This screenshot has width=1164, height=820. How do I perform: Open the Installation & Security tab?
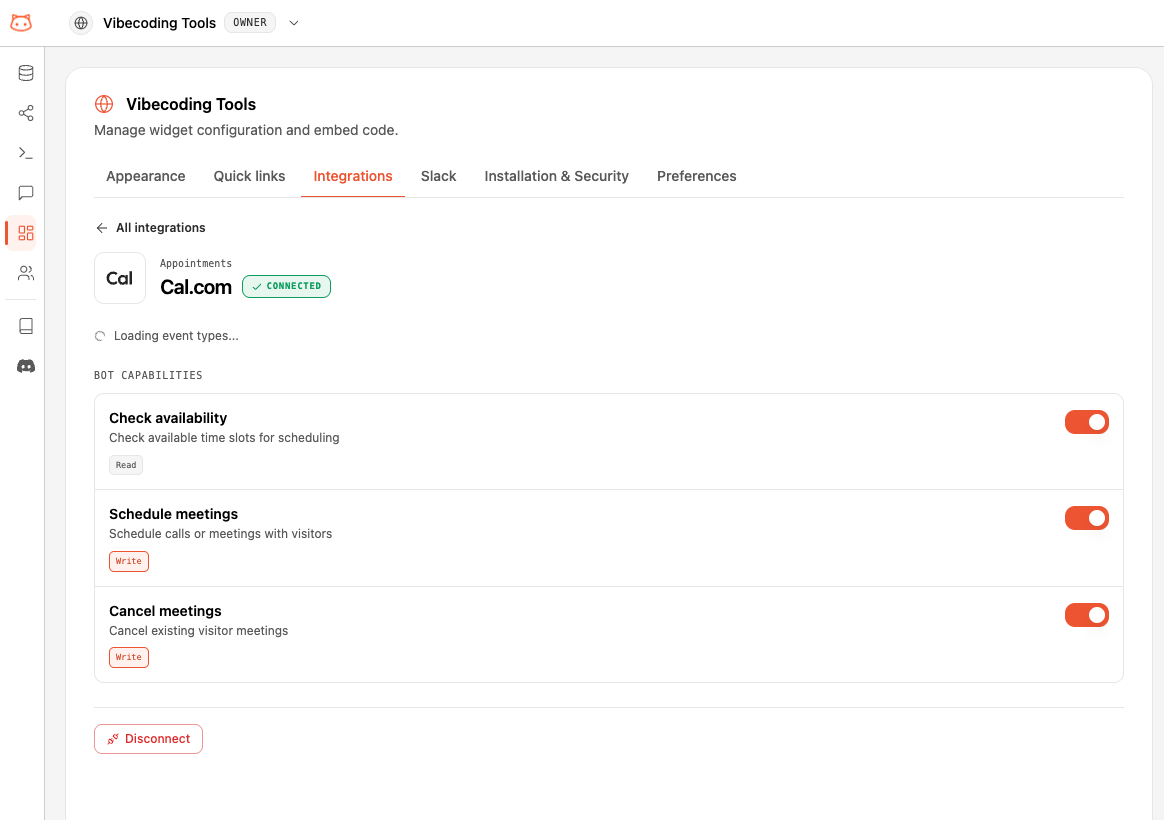[x=556, y=177]
